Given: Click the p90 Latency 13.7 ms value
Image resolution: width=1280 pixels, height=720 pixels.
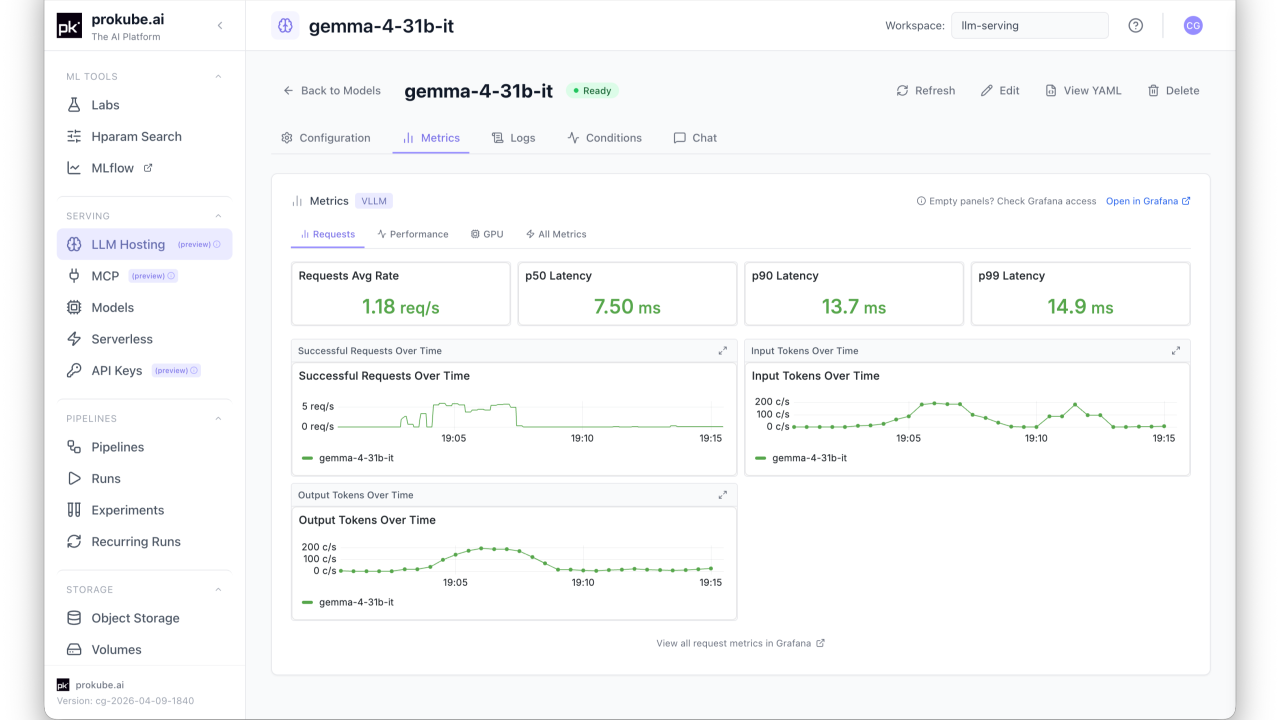Looking at the screenshot, I should 854,307.
